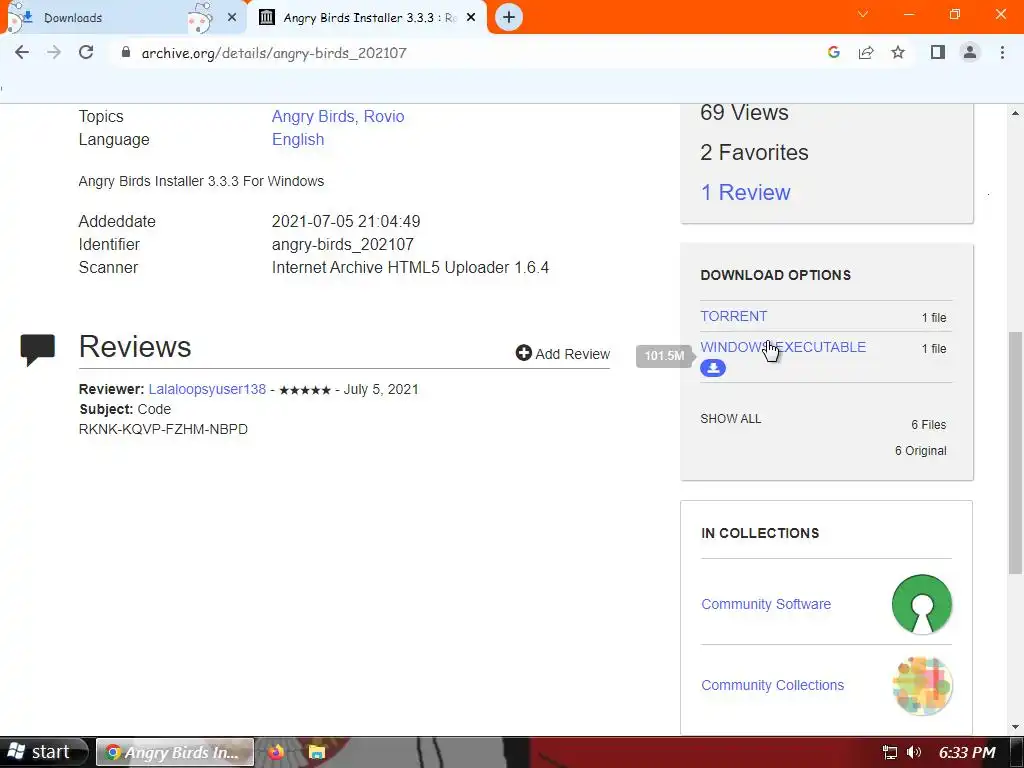Click the Reviews speech bubble icon
Viewport: 1024px width, 768px height.
(37, 349)
